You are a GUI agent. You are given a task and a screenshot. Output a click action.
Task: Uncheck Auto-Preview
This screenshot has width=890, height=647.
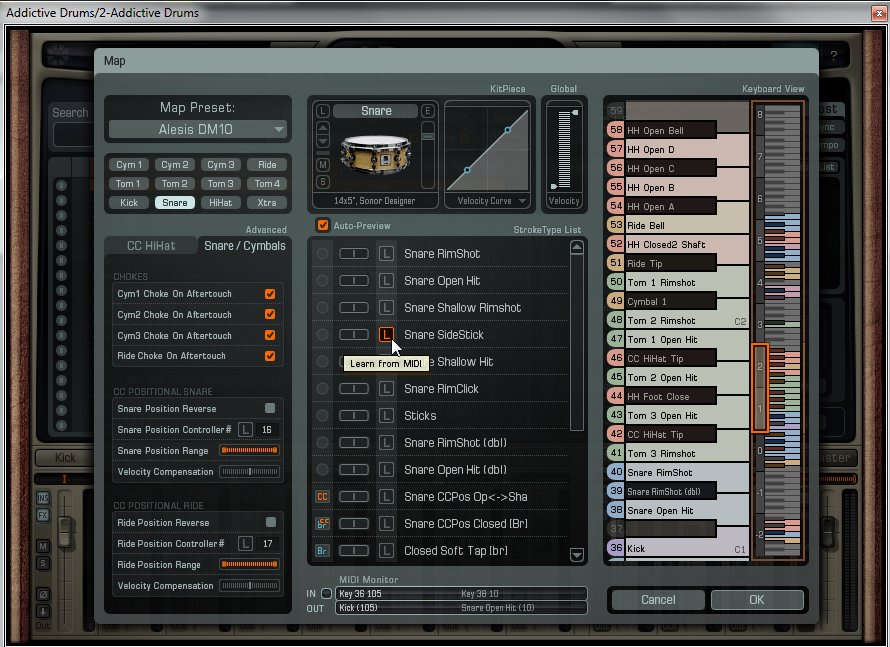pyautogui.click(x=322, y=225)
